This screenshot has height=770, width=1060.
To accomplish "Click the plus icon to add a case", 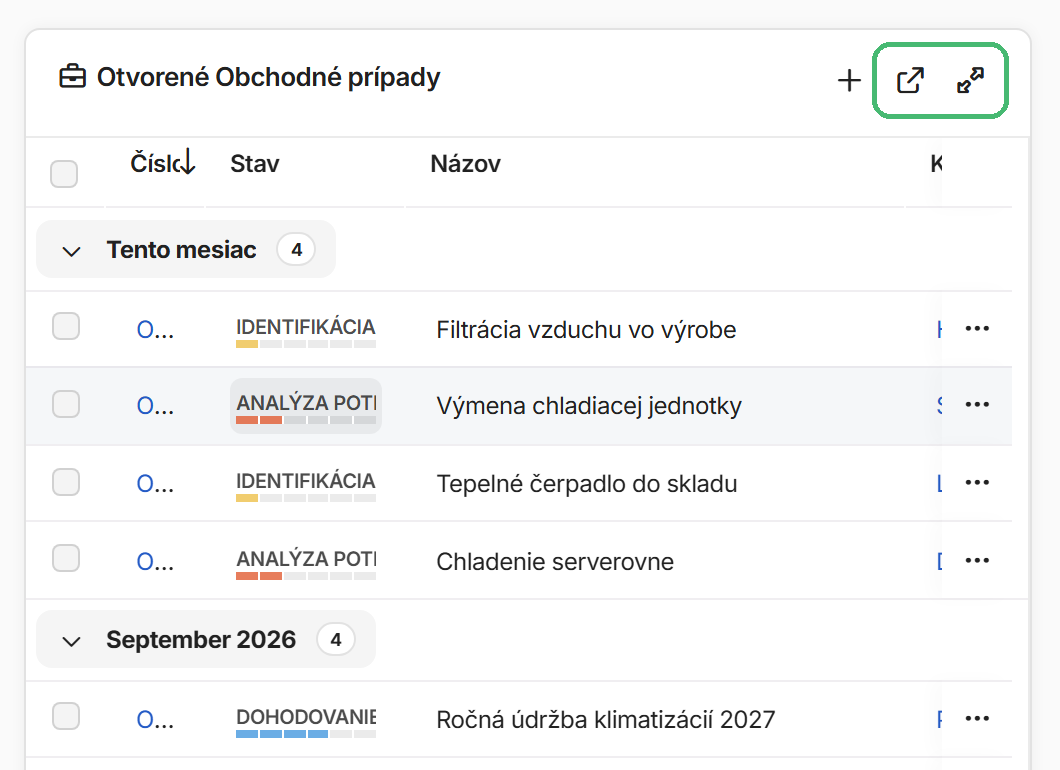I will click(849, 80).
